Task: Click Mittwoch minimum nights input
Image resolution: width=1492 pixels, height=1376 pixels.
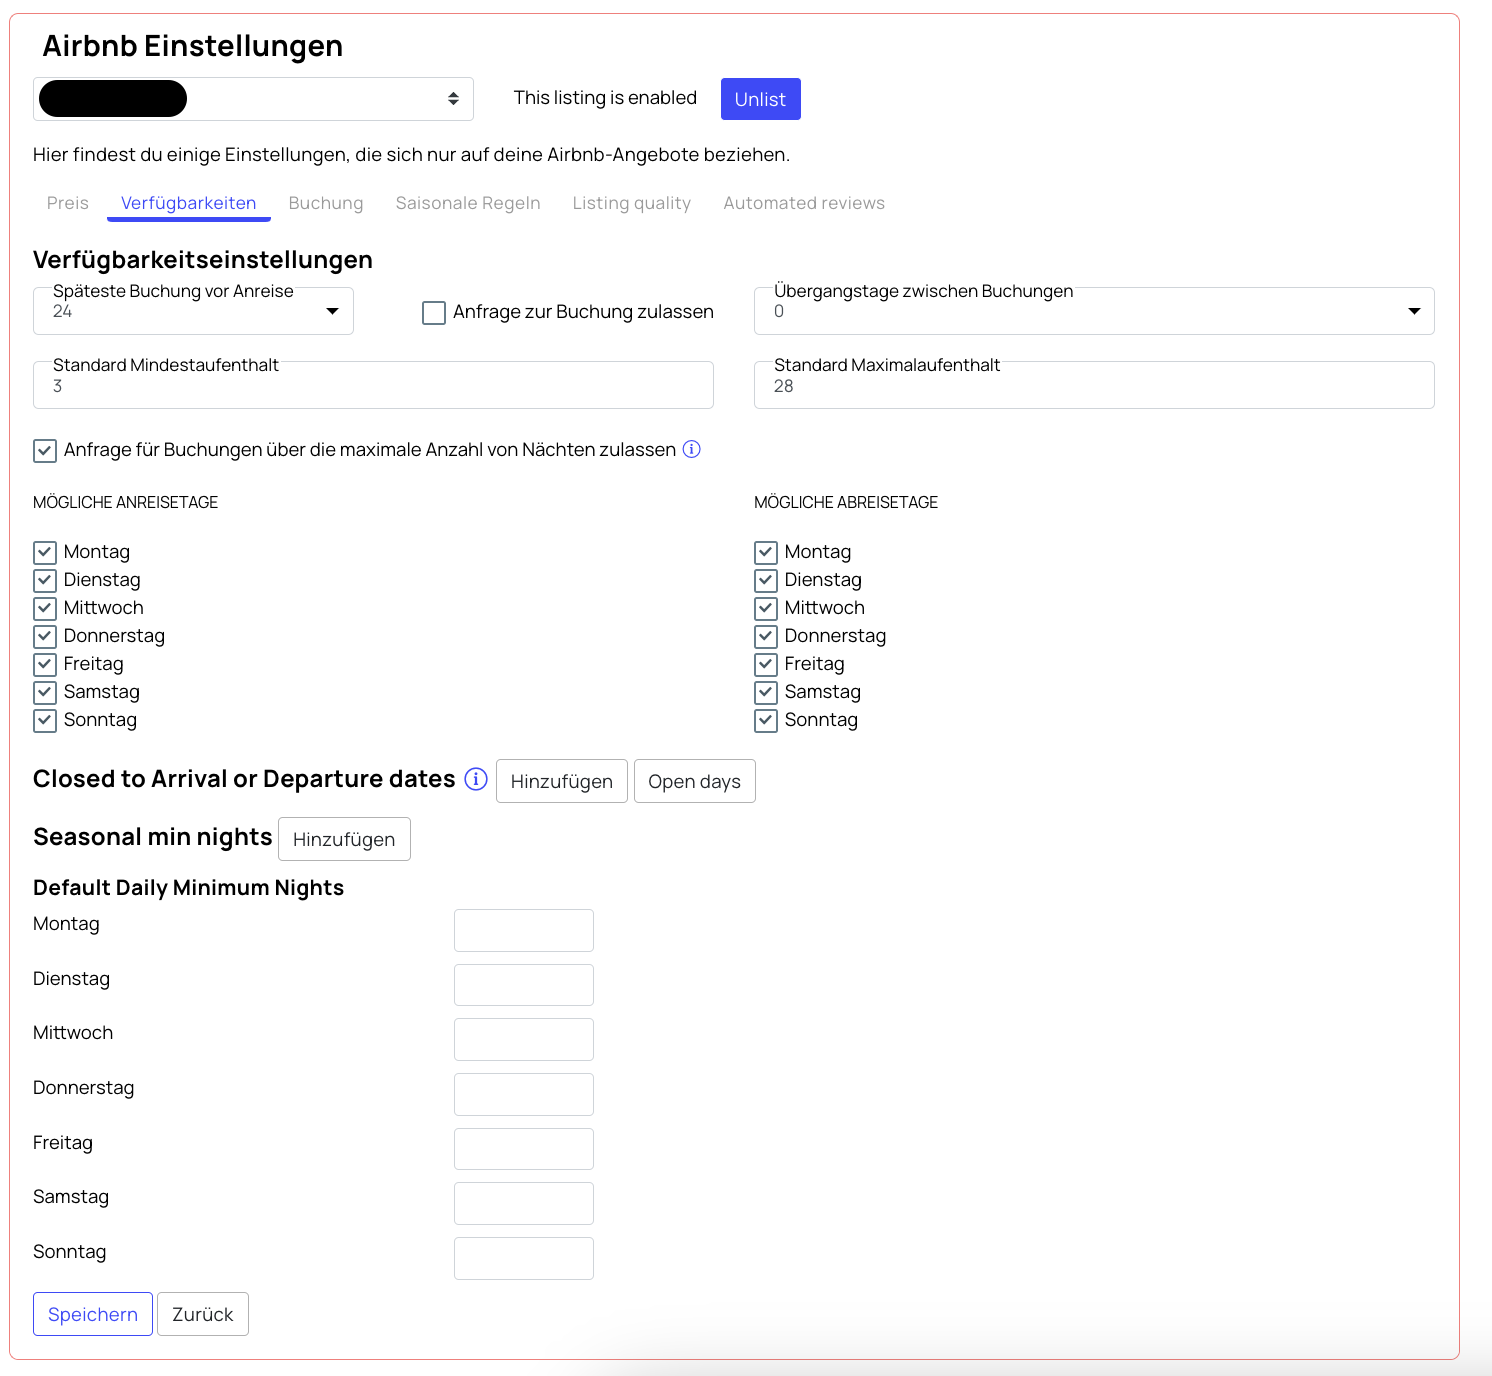Action: pyautogui.click(x=524, y=1039)
